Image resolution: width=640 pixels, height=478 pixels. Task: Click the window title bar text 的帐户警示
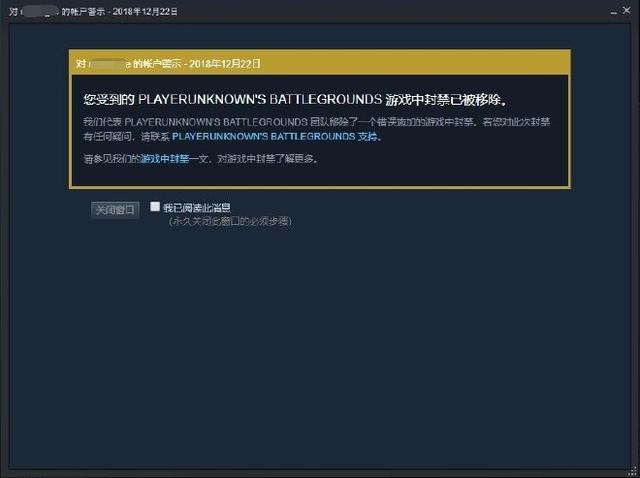pos(83,12)
